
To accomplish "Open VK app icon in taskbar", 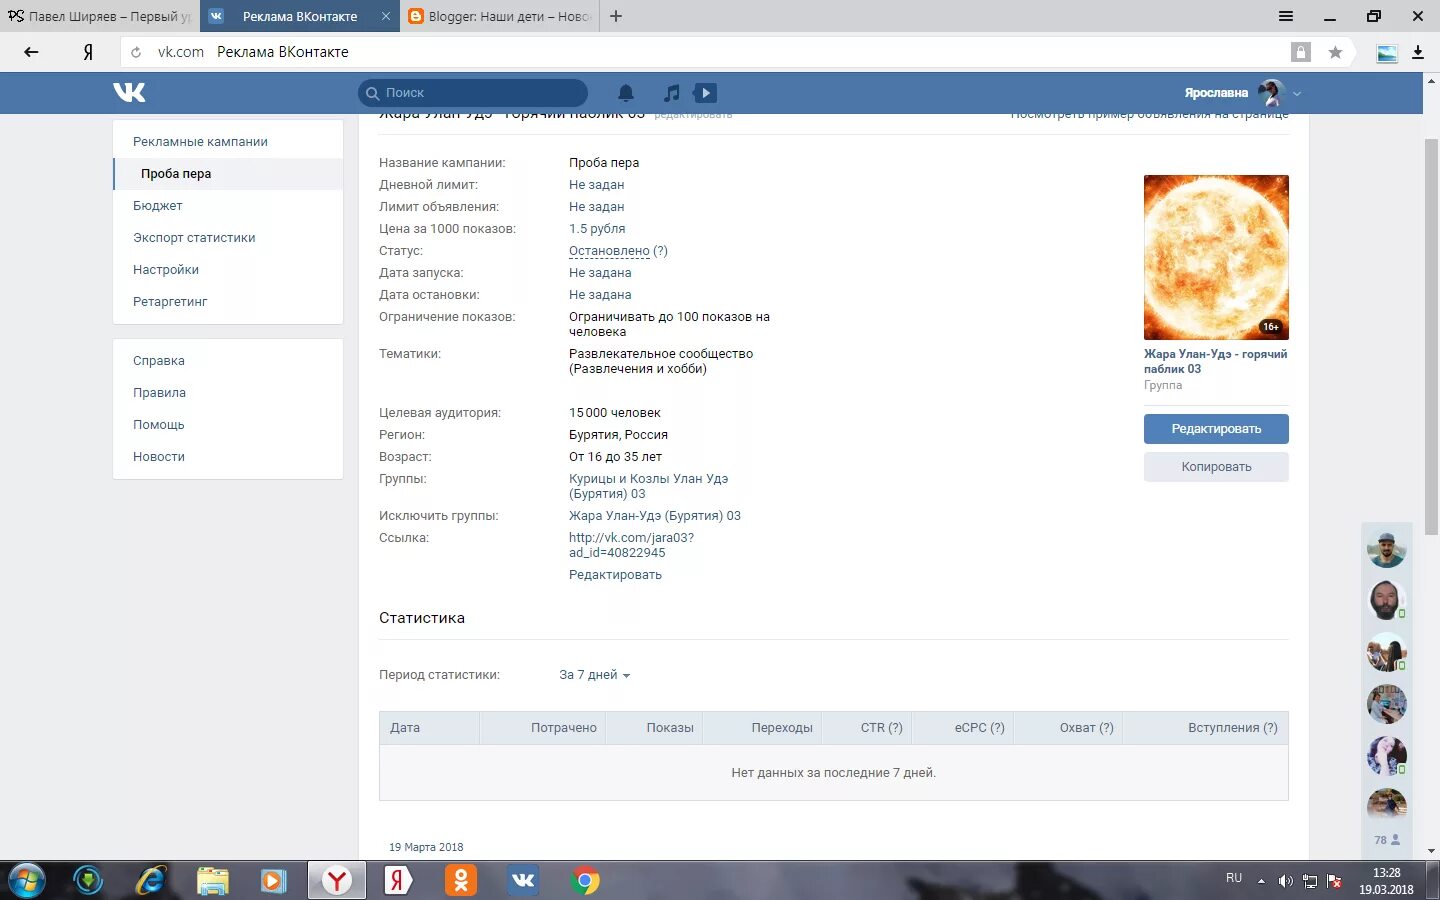I will click(x=523, y=881).
